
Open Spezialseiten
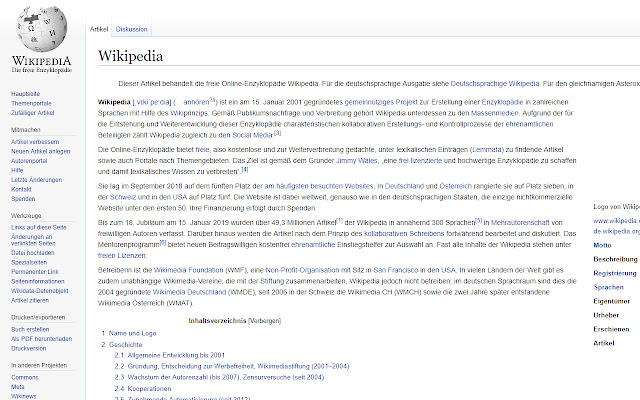click(x=29, y=262)
